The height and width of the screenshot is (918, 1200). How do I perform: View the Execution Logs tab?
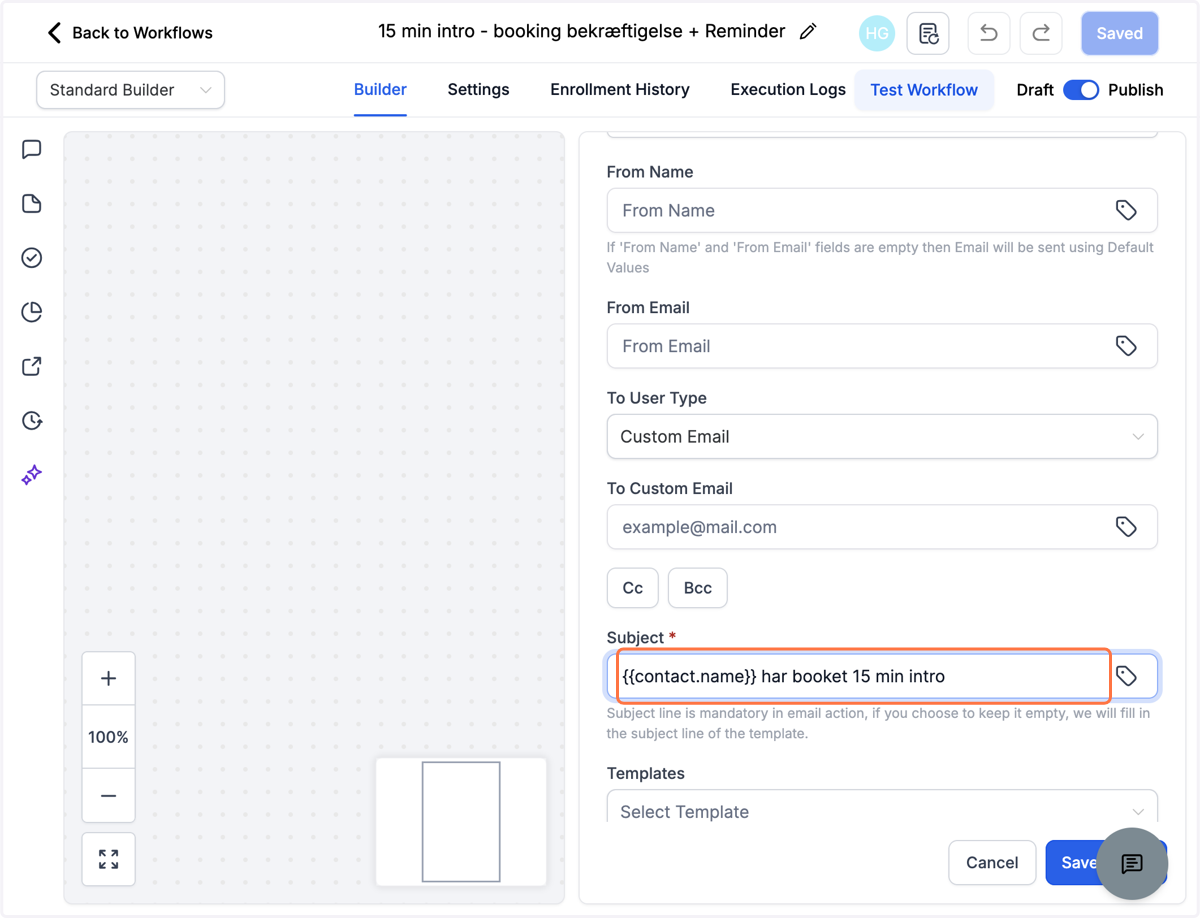(788, 90)
